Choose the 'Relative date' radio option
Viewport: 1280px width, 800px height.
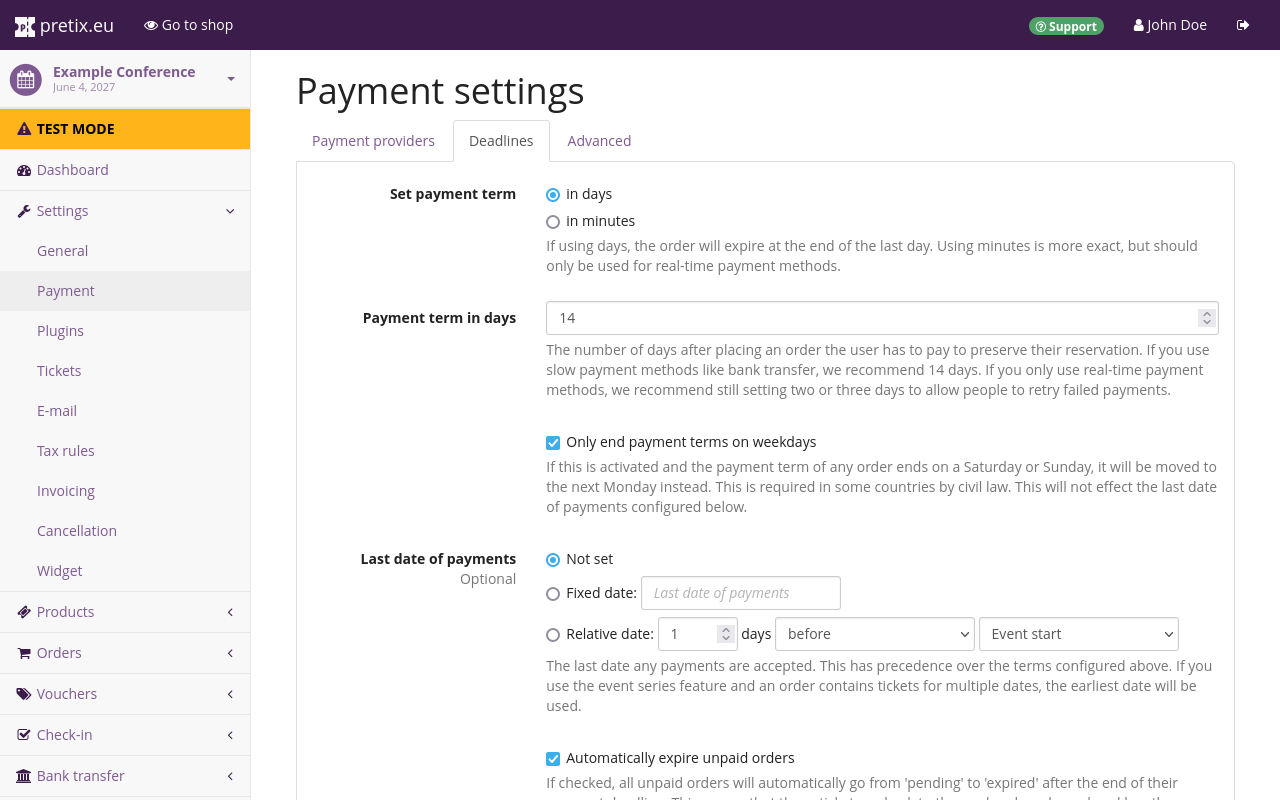click(553, 635)
